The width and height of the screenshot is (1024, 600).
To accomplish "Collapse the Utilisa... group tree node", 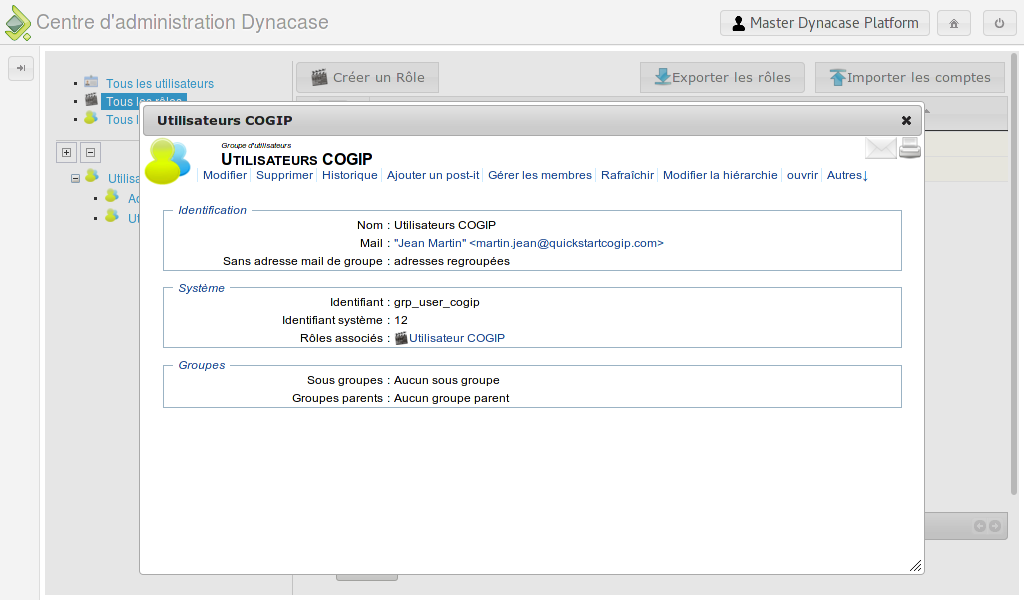I will click(x=75, y=178).
